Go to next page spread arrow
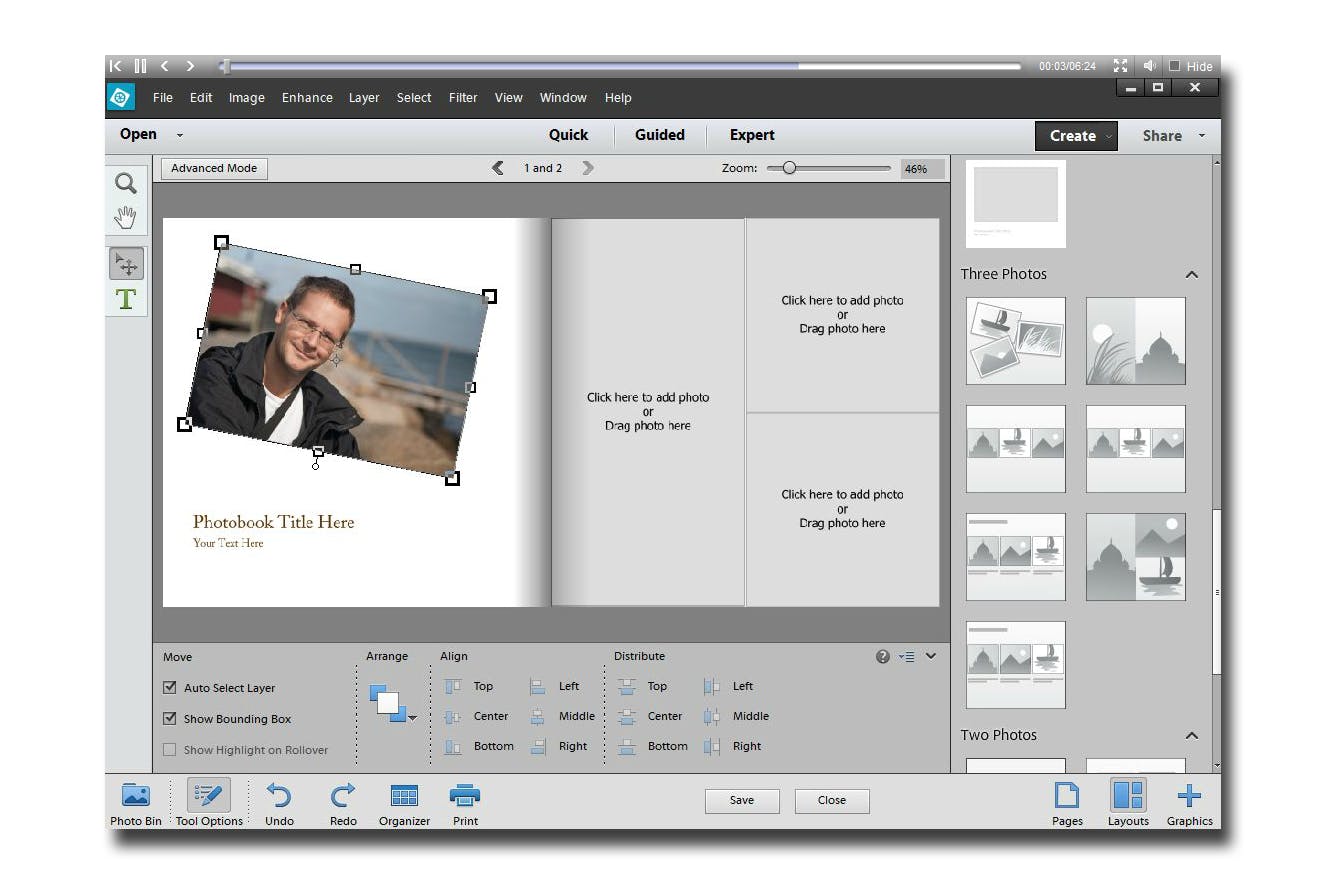This screenshot has width=1326, height=884. (588, 168)
